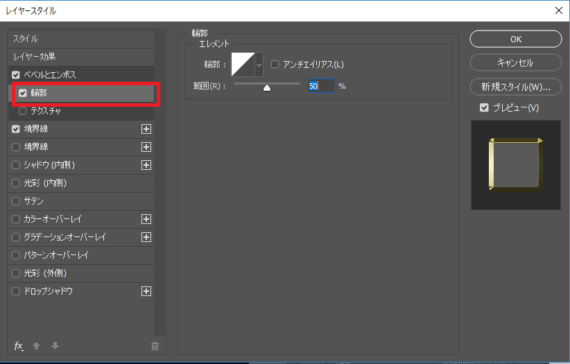Click the OK button
This screenshot has width=570, height=364.
click(x=515, y=39)
